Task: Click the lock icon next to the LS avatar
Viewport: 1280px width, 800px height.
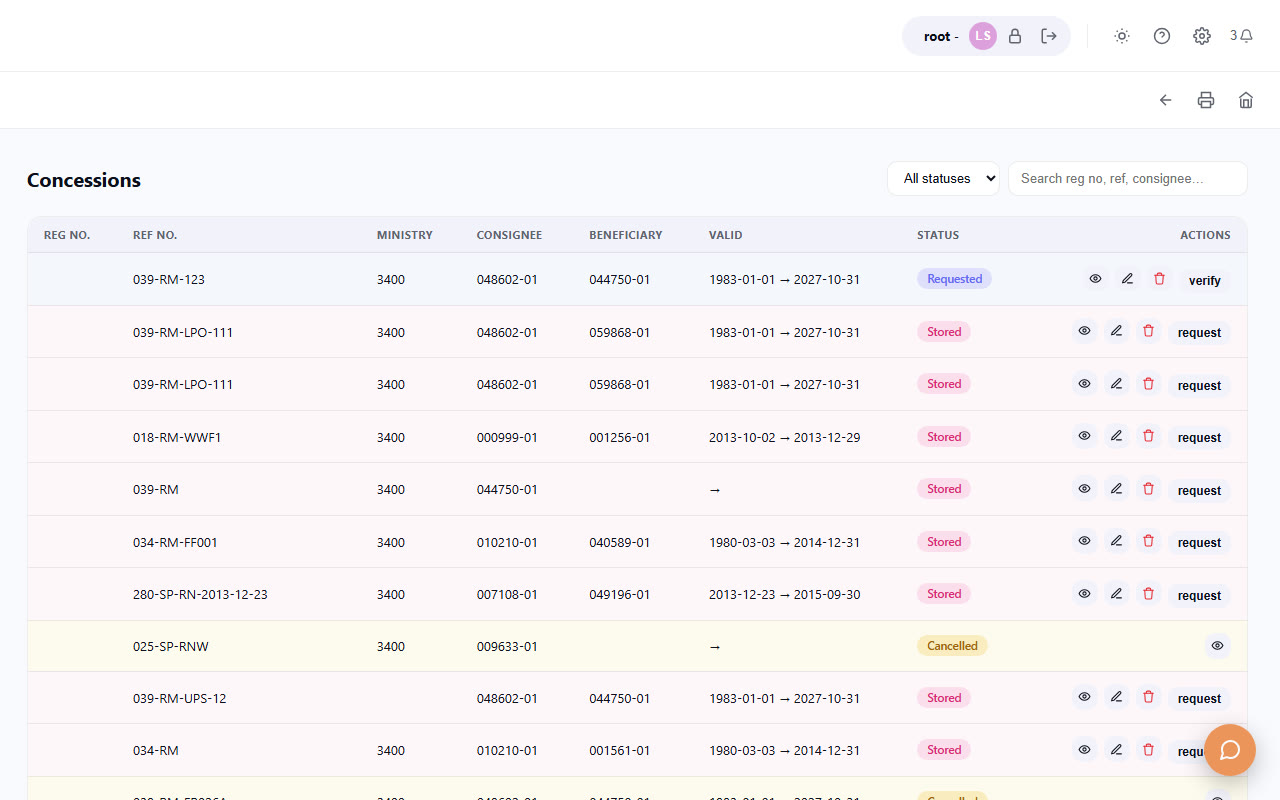Action: [x=1015, y=36]
